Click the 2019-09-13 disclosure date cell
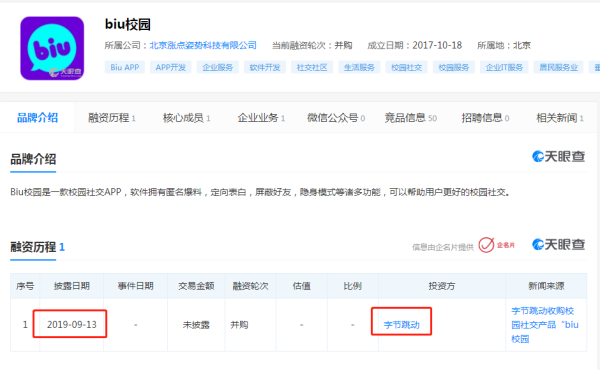The width and height of the screenshot is (600, 370). (x=72, y=325)
